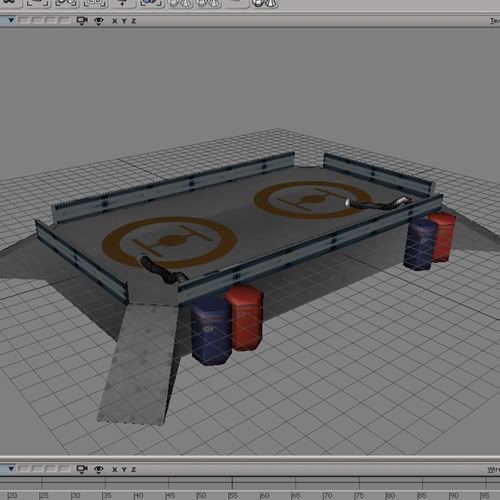Jump to frame 40 on the timeline
Image resolution: width=500 pixels, height=500 pixels.
[139, 495]
